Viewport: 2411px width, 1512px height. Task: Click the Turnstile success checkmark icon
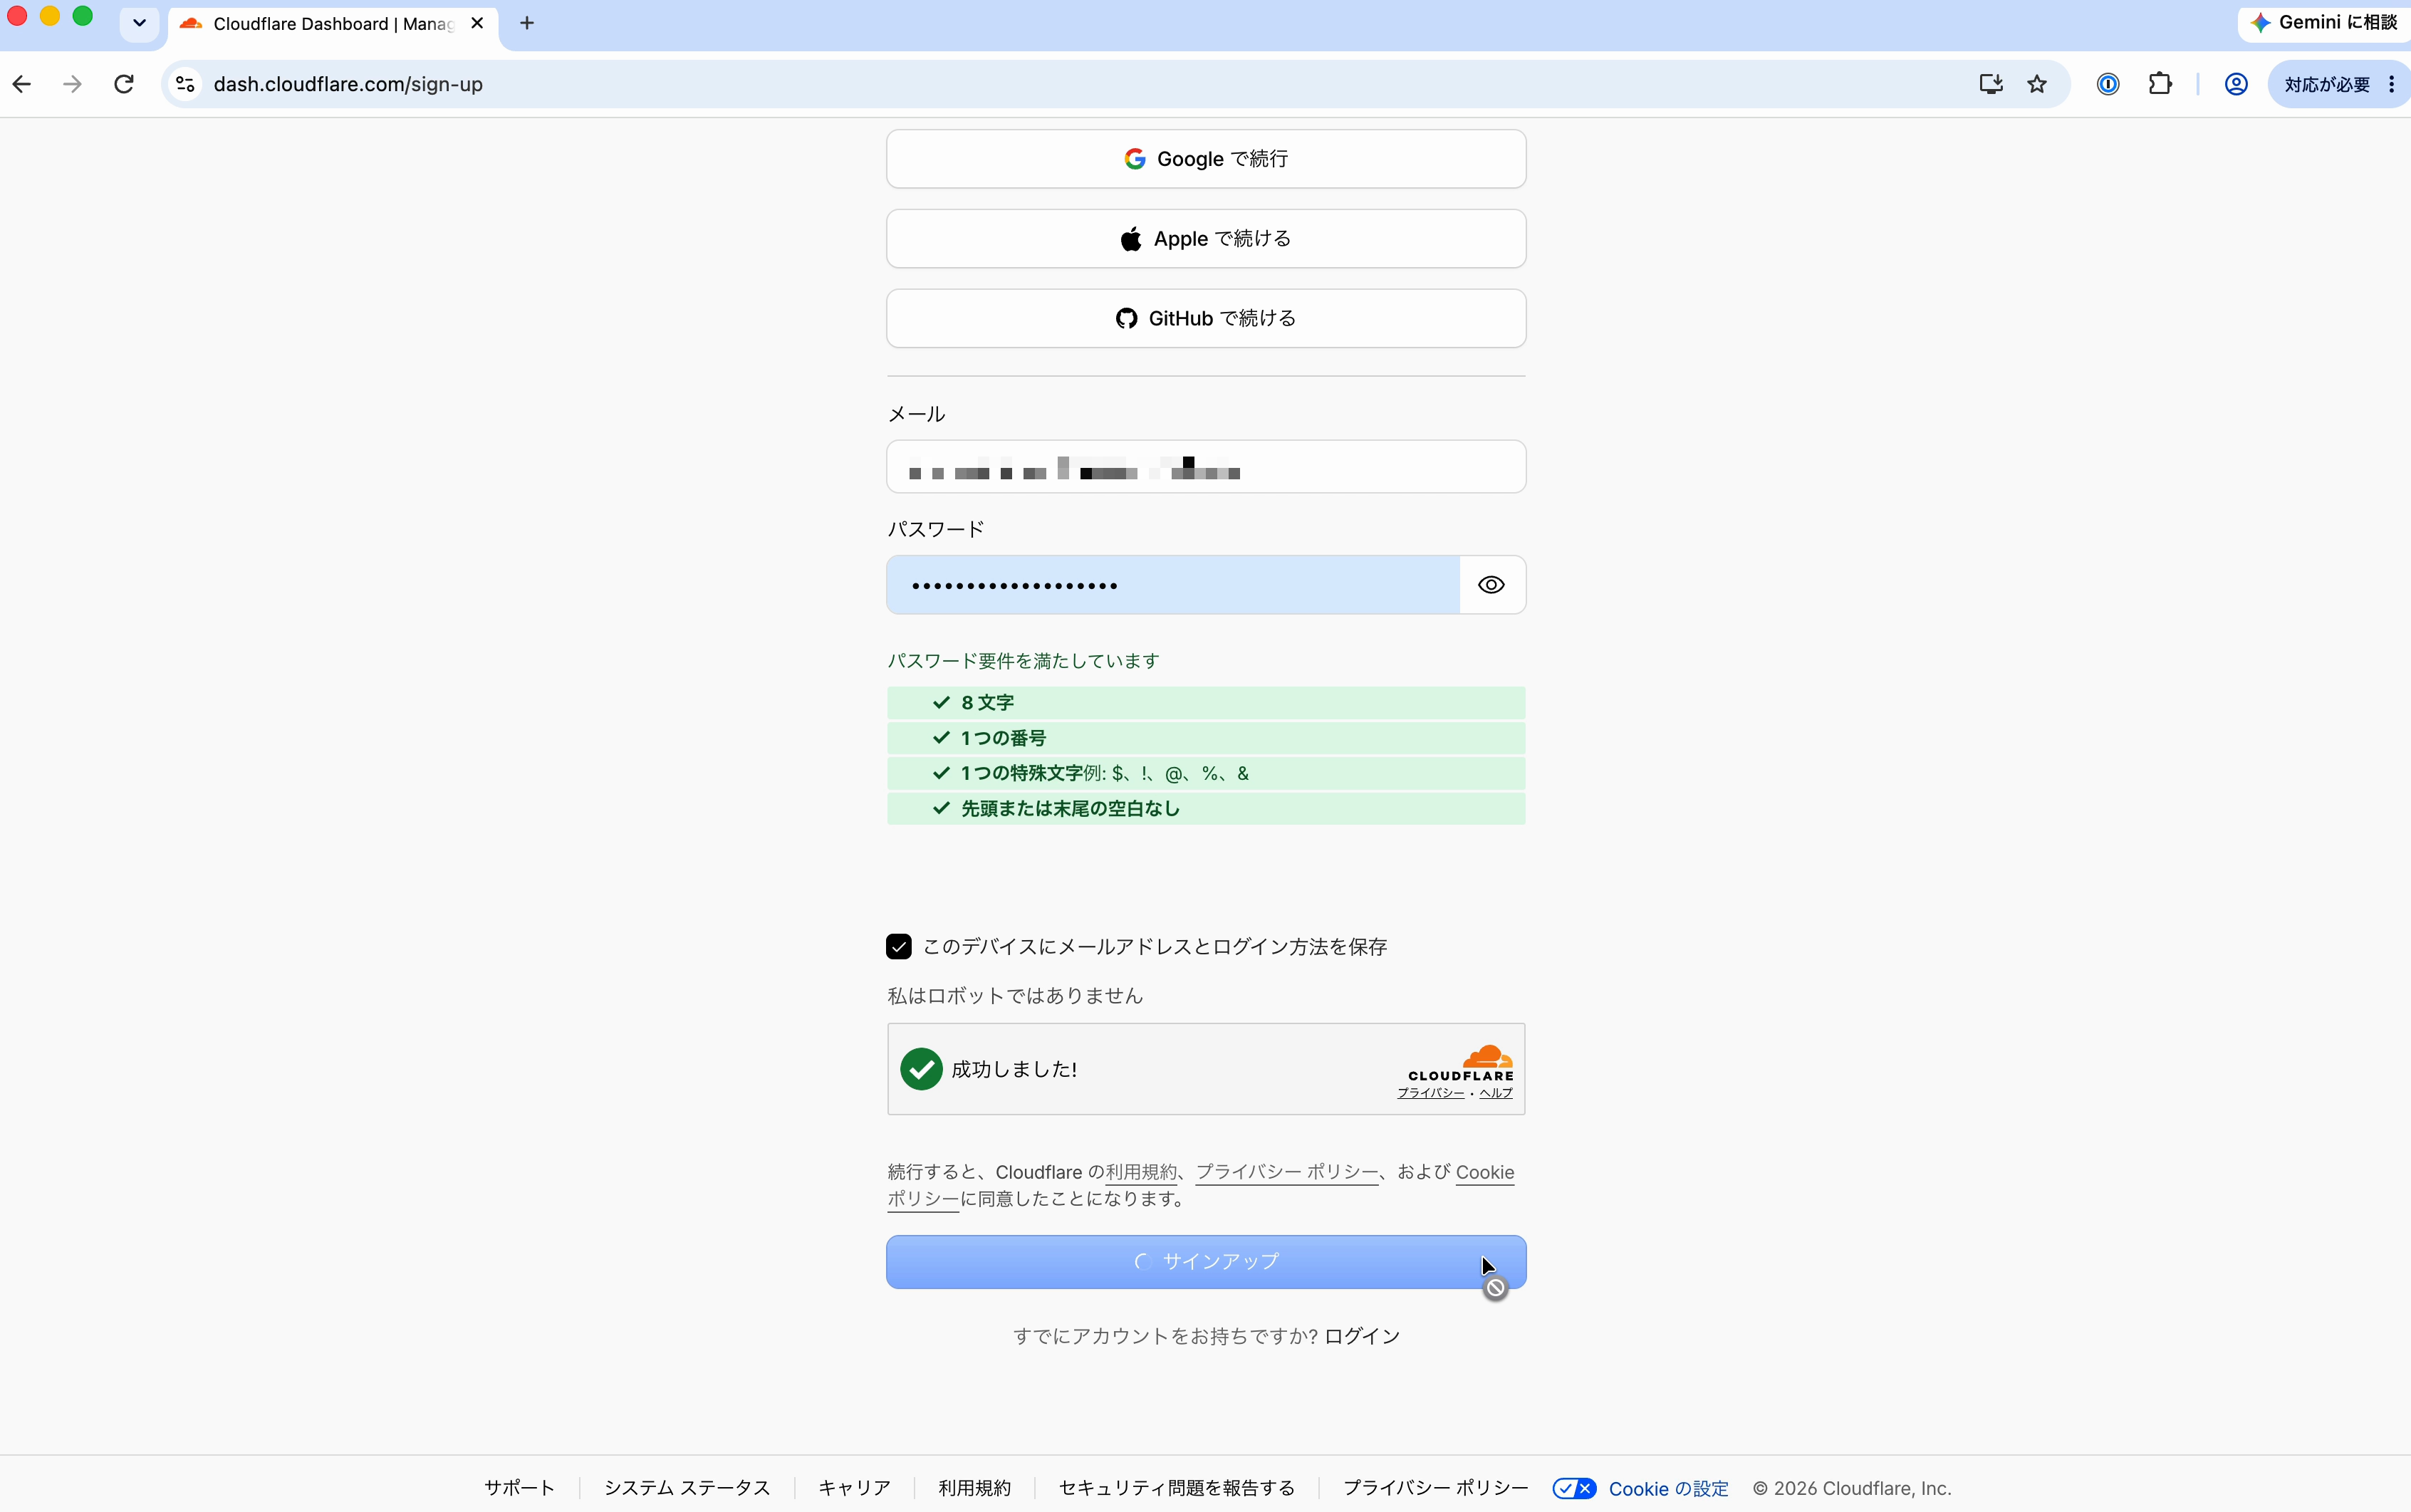point(921,1069)
